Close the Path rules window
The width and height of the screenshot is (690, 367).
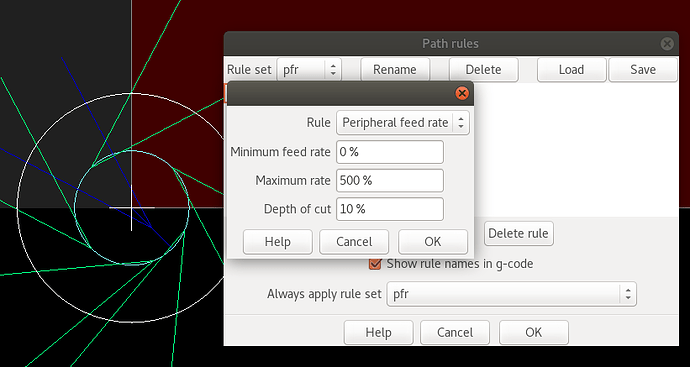click(x=667, y=44)
